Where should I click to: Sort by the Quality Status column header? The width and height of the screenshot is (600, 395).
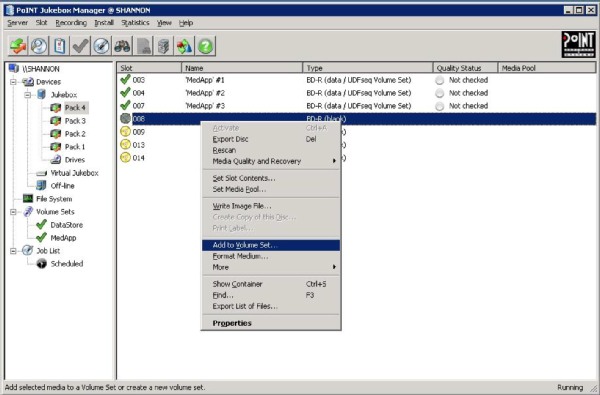click(465, 68)
